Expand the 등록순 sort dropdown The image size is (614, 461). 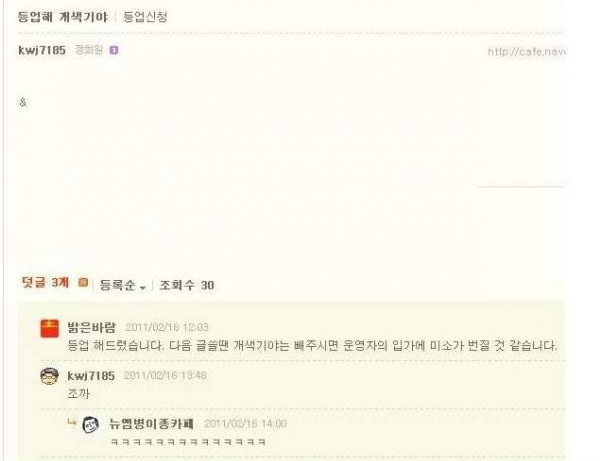[x=123, y=285]
